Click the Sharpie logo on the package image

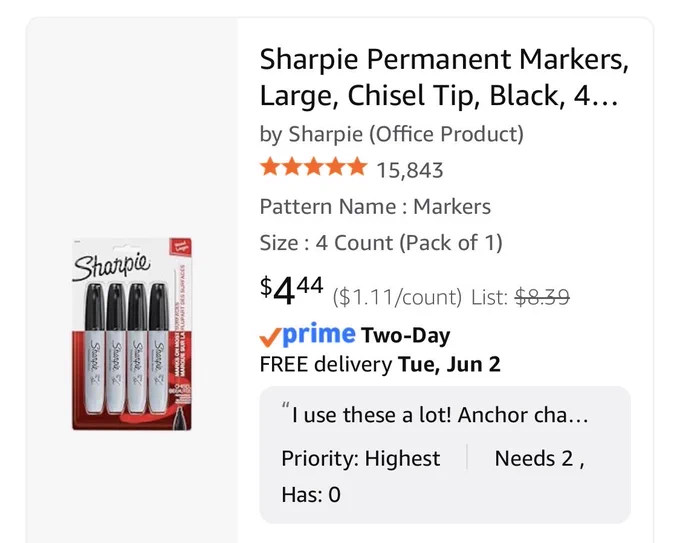[x=112, y=265]
